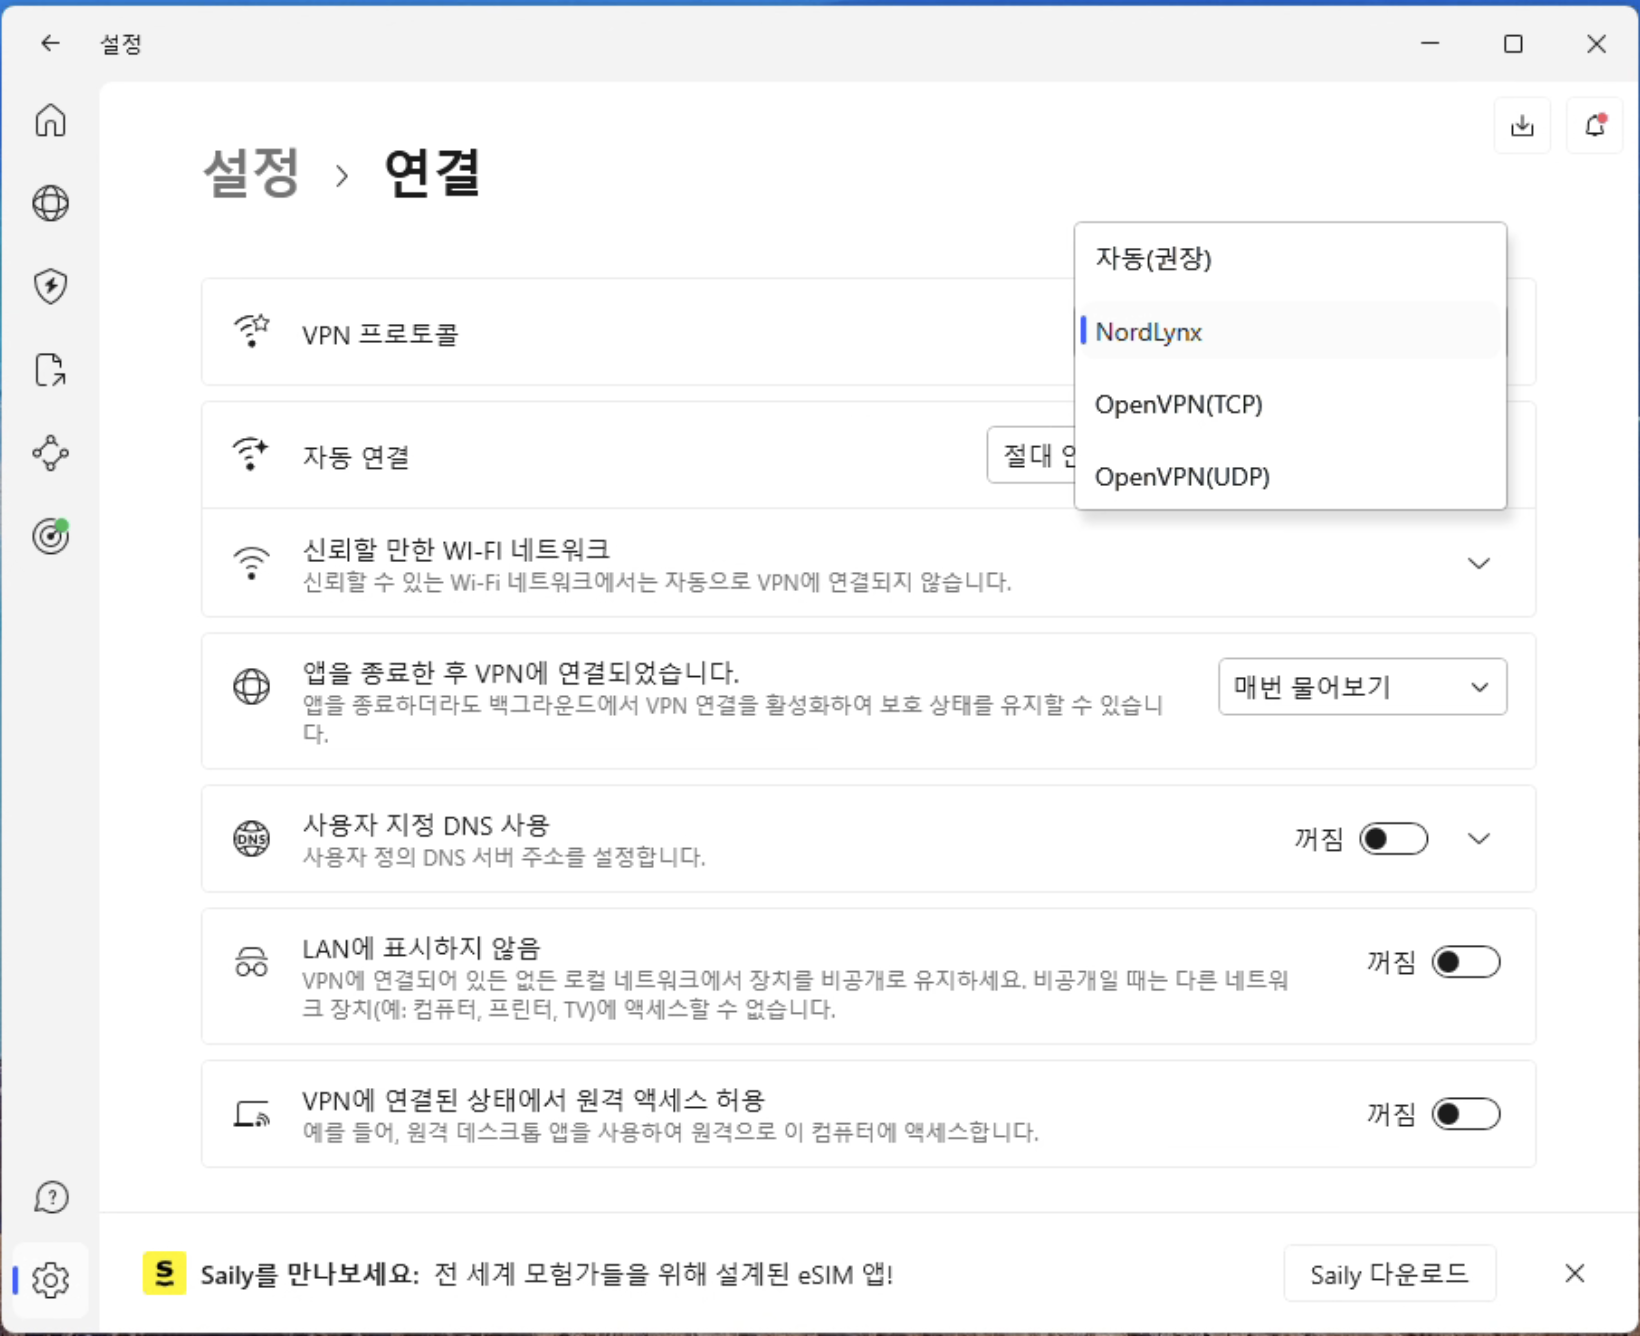Click the notification bell icon
Viewport: 1640px width, 1336px height.
1595,126
